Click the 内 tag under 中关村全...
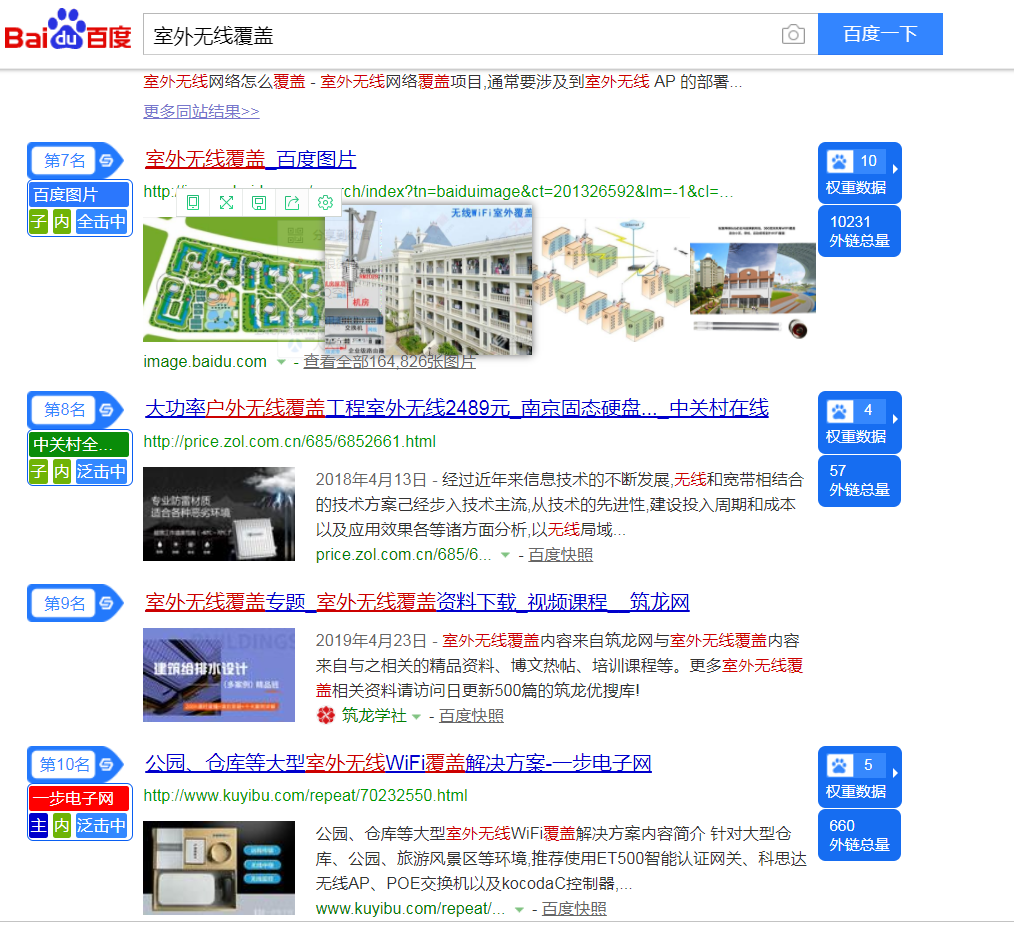This screenshot has width=1014, height=925. click(x=61, y=471)
